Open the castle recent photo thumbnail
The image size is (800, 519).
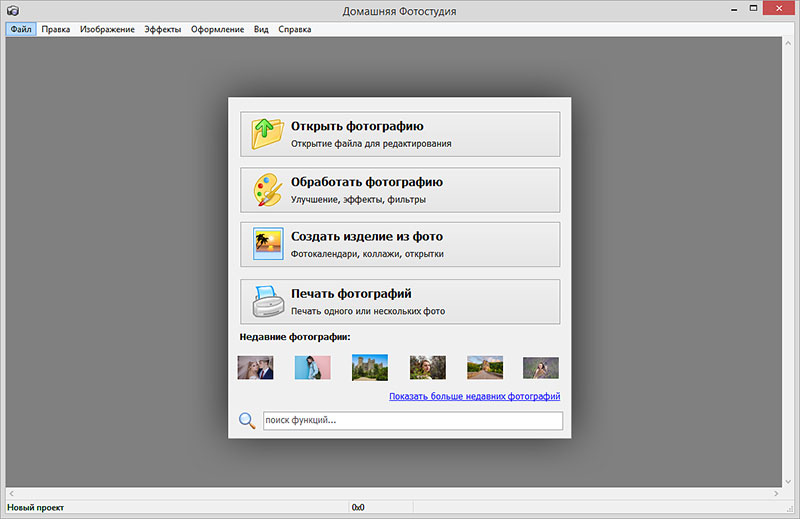(x=370, y=367)
